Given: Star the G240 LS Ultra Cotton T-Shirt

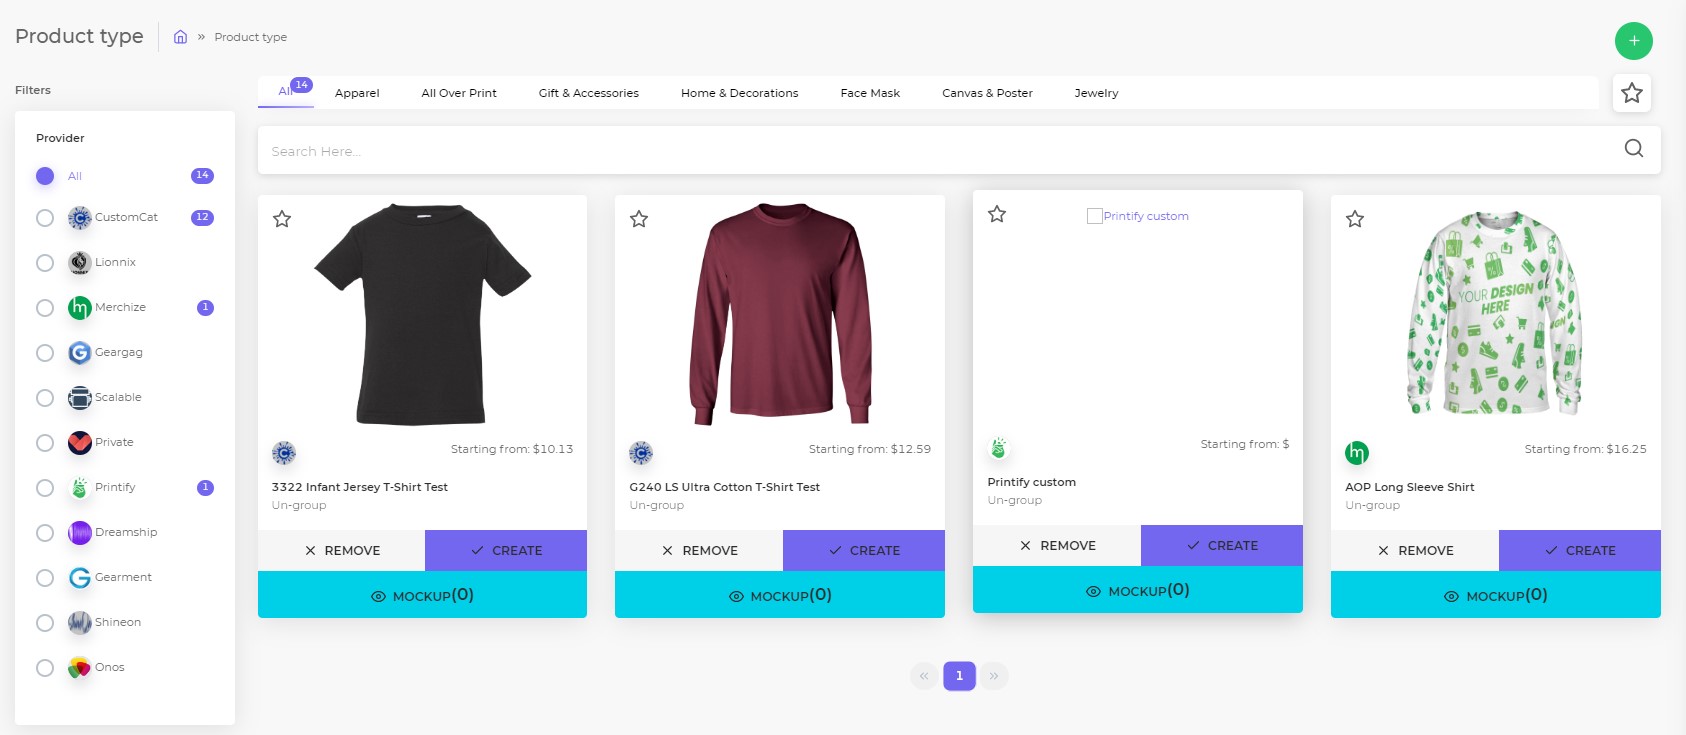Looking at the screenshot, I should pyautogui.click(x=639, y=219).
